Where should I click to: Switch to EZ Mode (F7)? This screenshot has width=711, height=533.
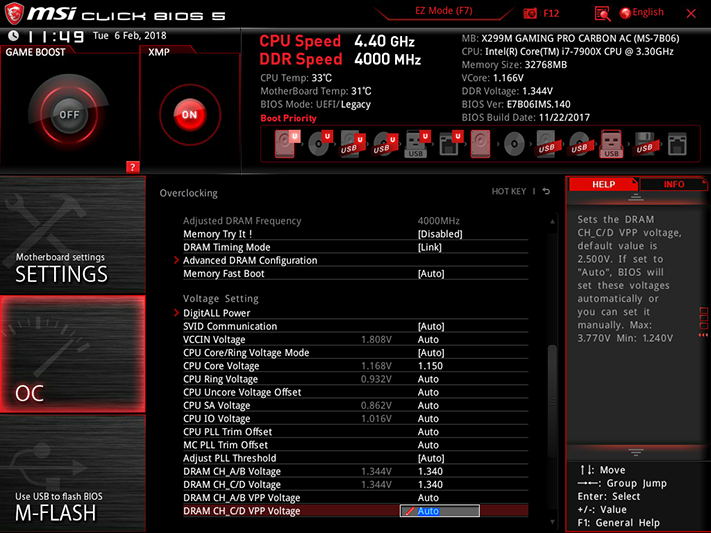(x=443, y=11)
